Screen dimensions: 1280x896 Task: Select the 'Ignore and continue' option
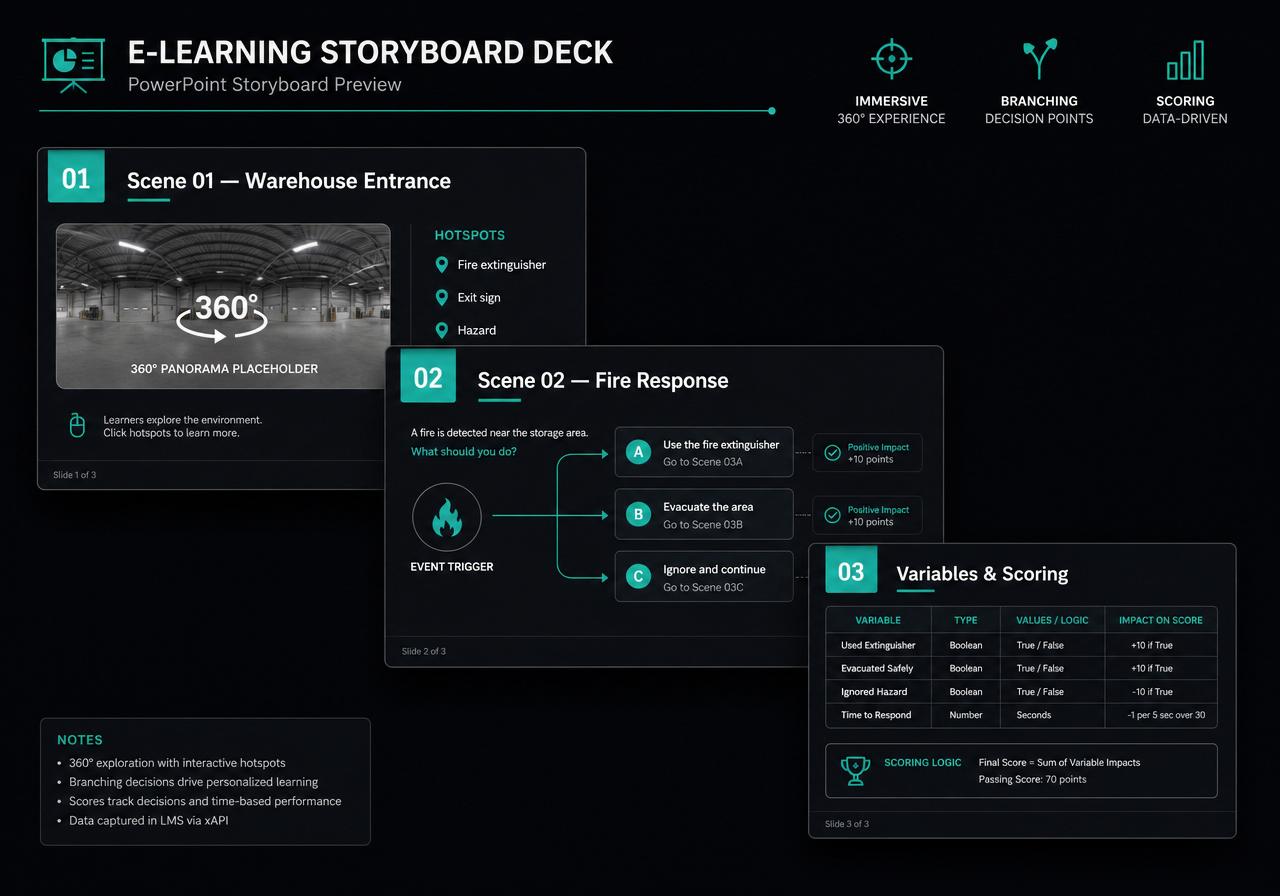[x=704, y=577]
